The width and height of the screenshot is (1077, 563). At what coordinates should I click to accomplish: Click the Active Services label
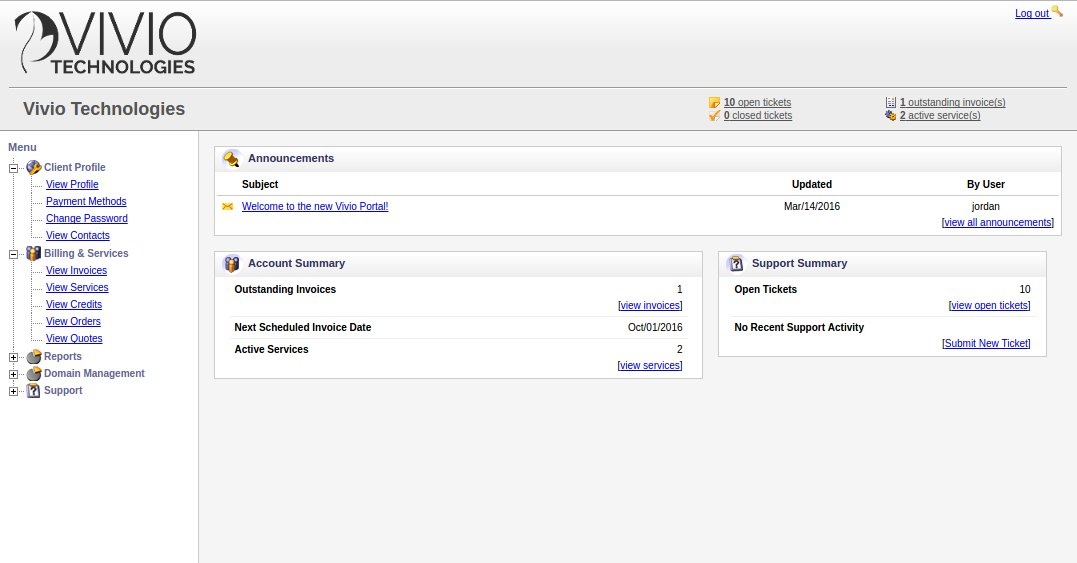pyautogui.click(x=271, y=349)
